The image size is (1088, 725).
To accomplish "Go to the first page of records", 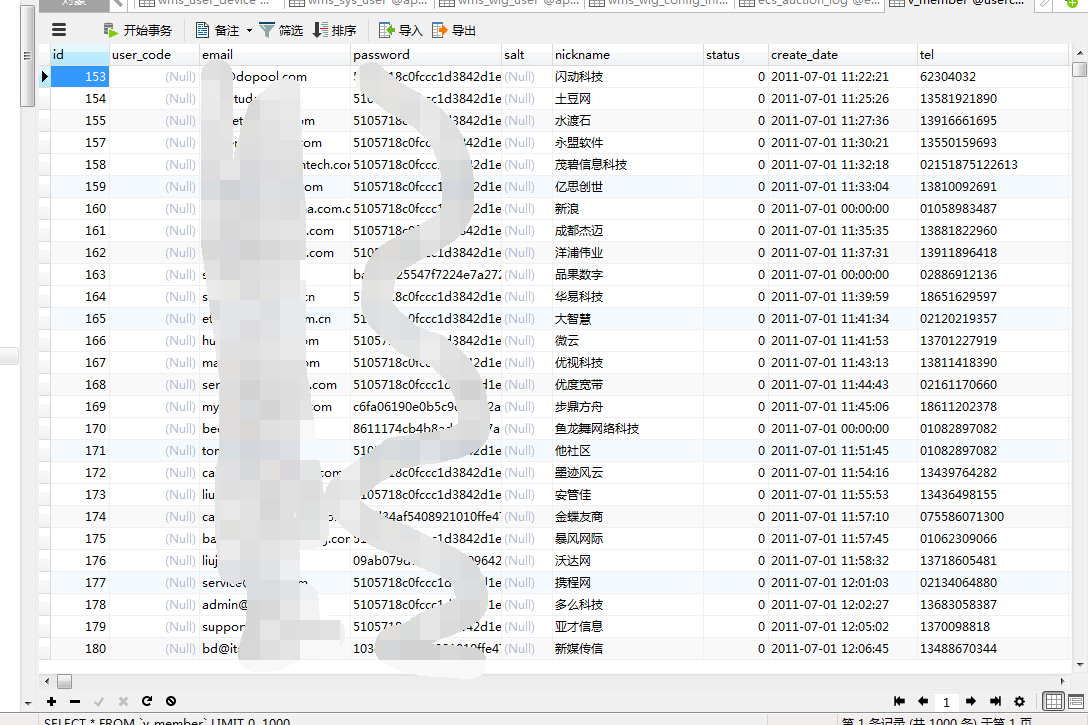I will click(x=899, y=701).
